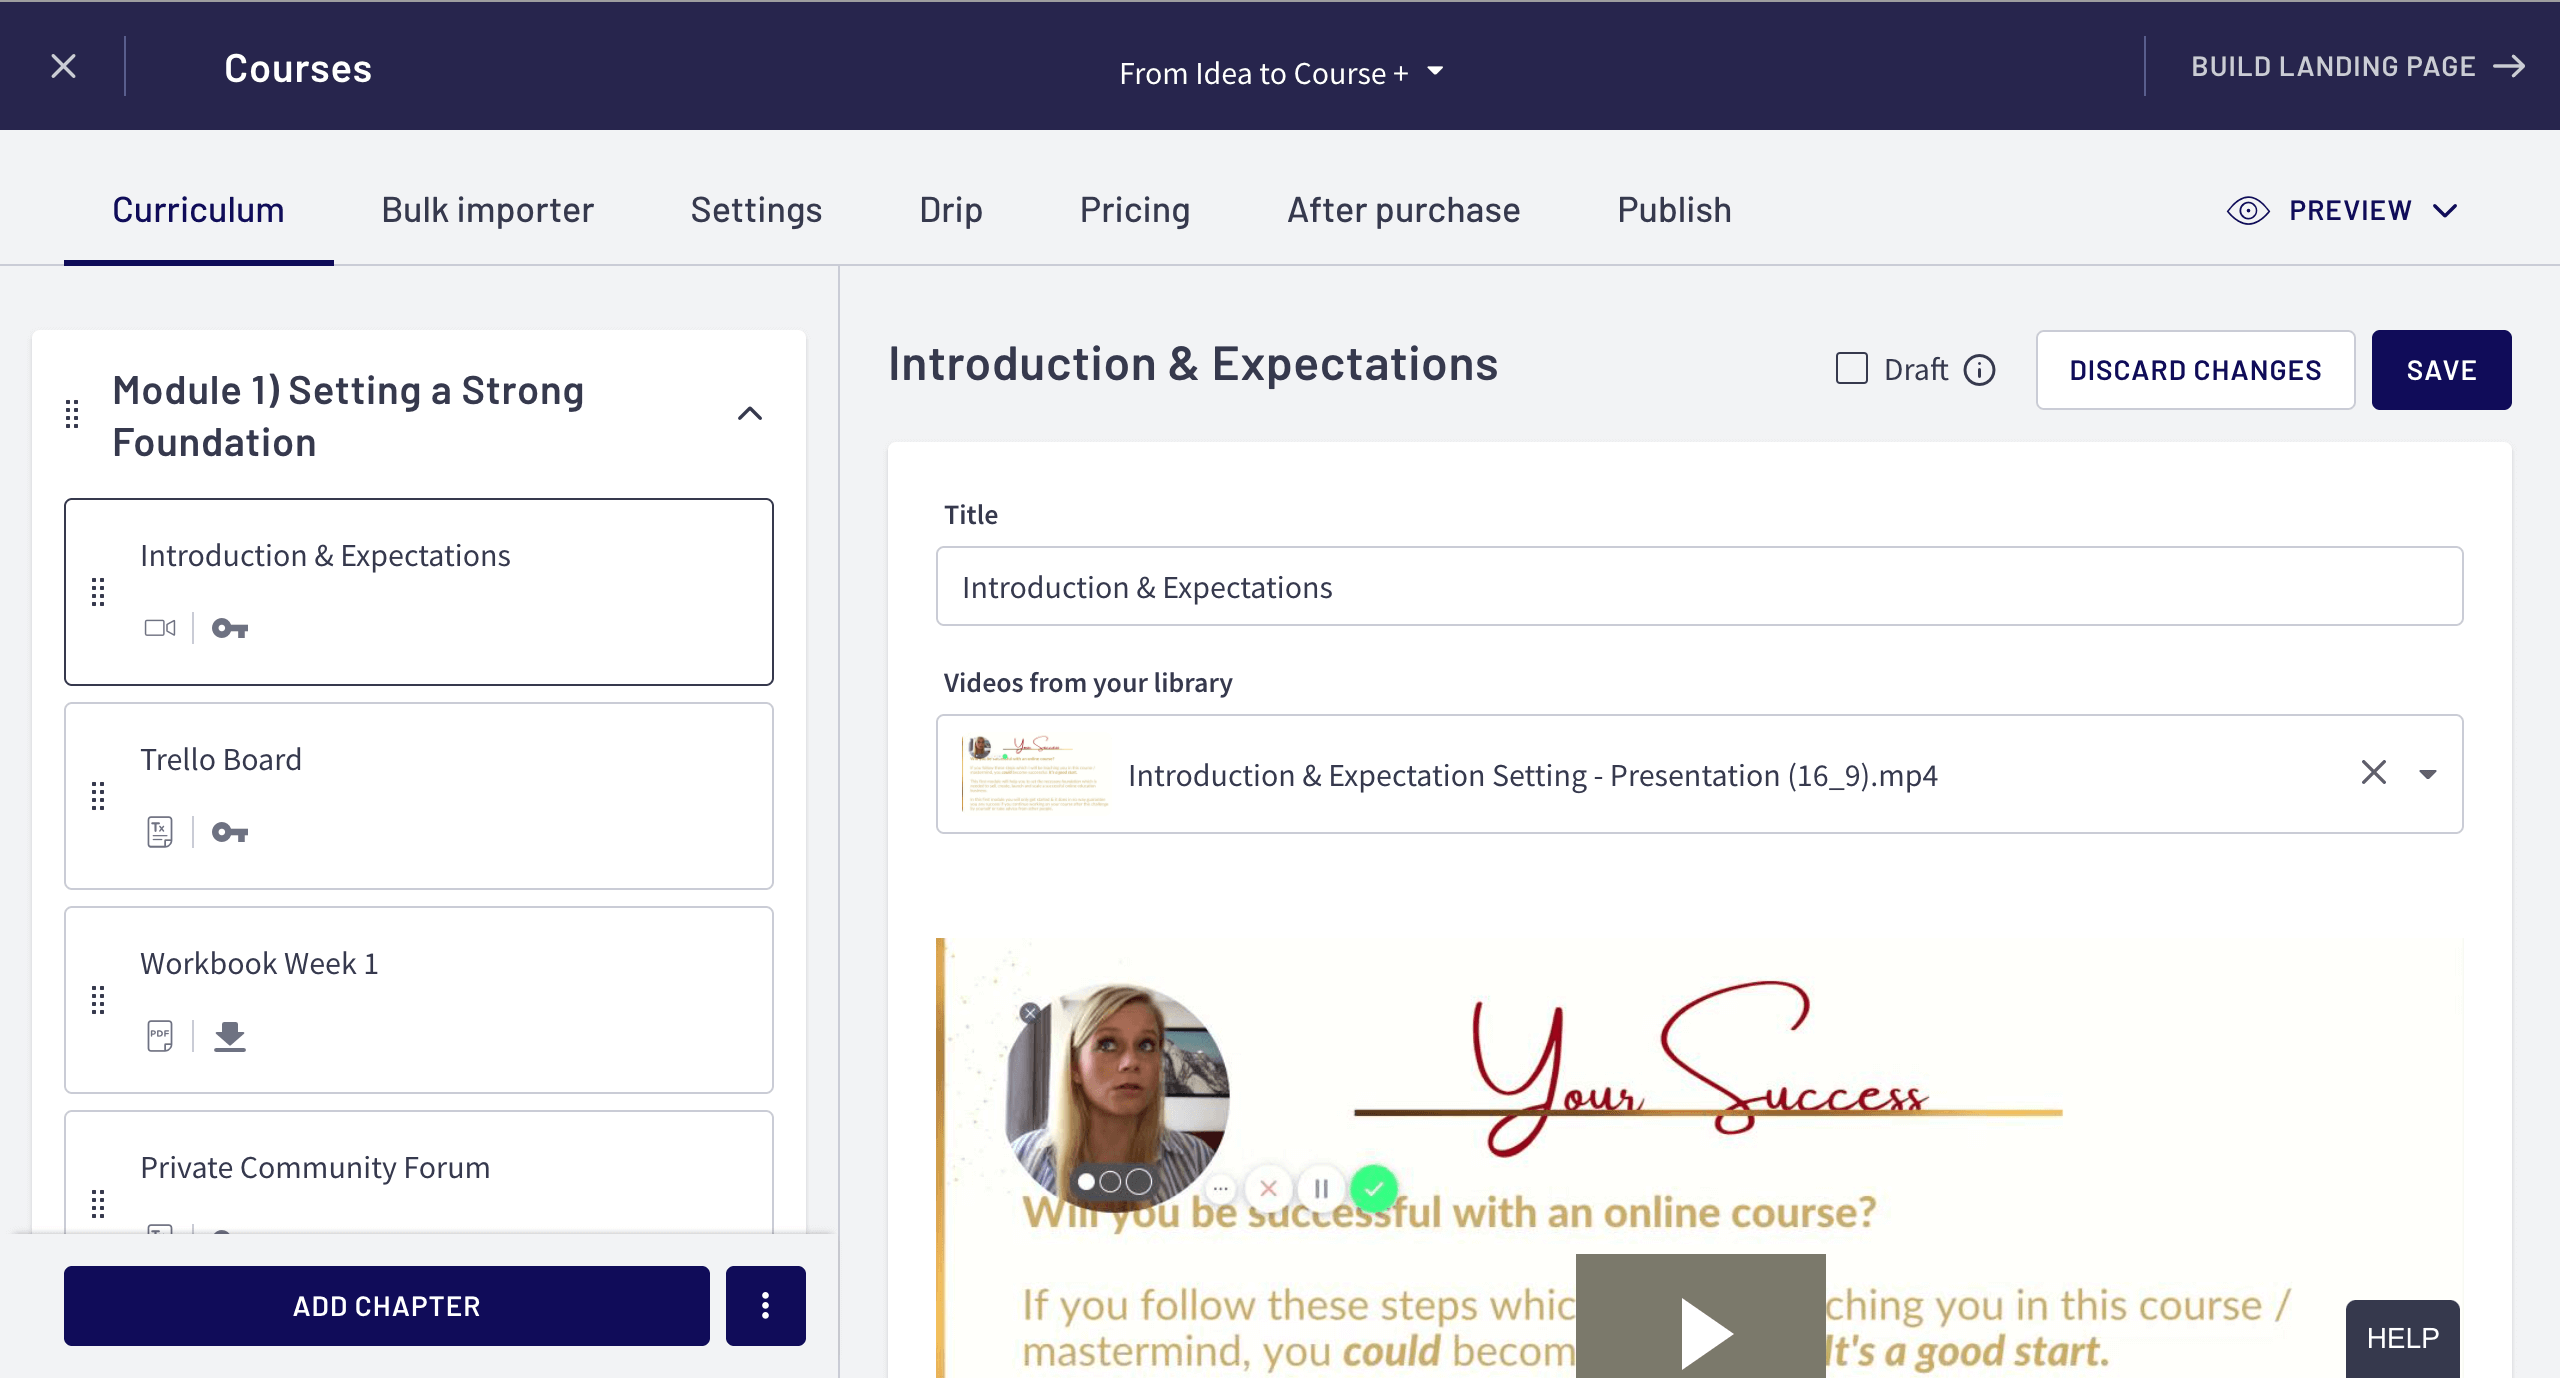Click key icon on Trello Board lesson
Viewport: 2560px width, 1378px height.
click(230, 832)
